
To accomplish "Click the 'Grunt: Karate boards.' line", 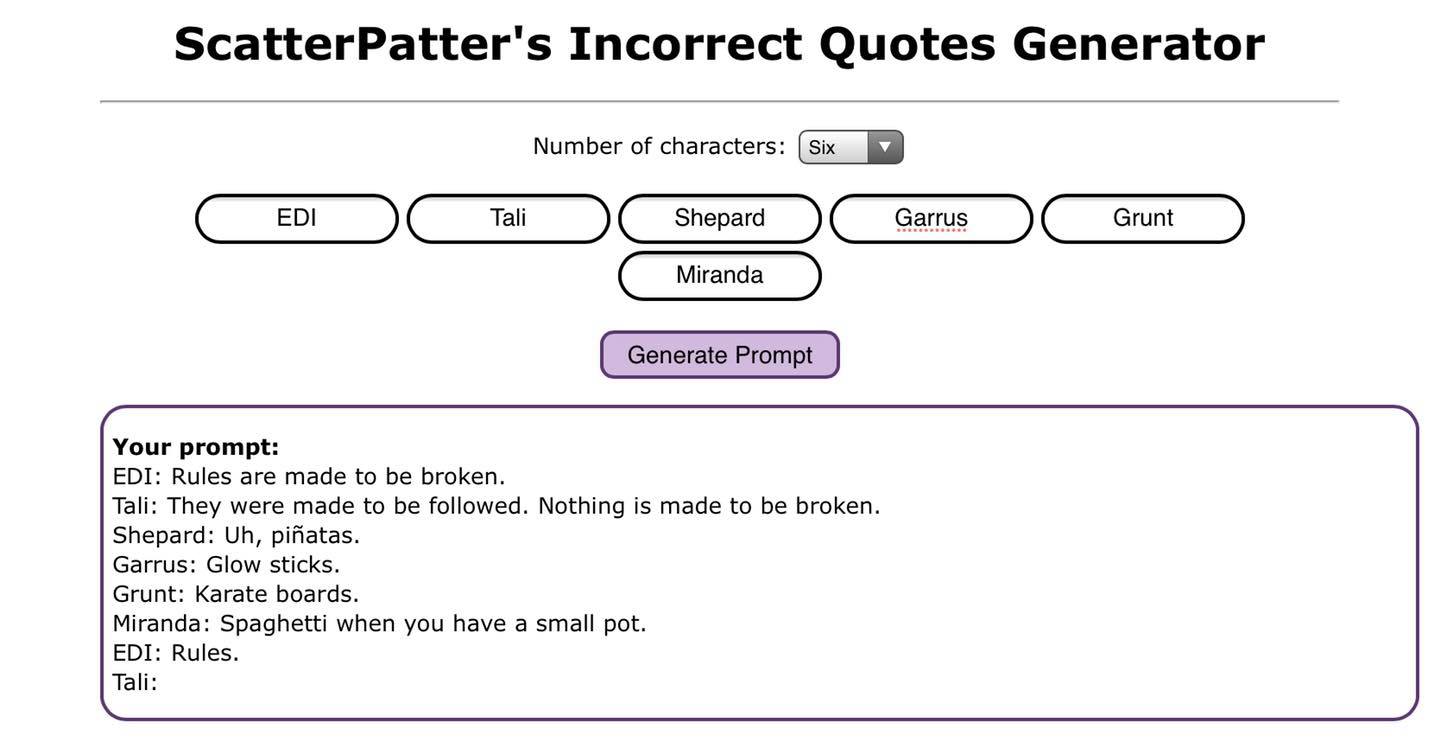I will (x=236, y=594).
